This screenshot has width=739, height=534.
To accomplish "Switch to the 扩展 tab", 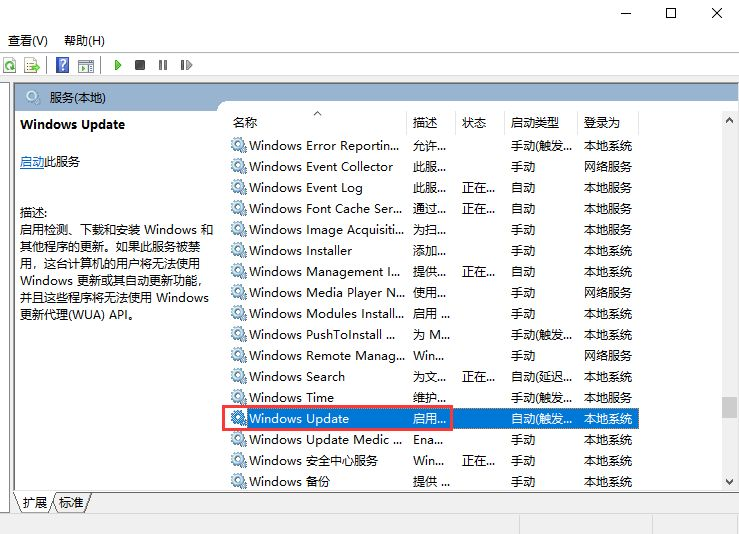I will point(35,503).
